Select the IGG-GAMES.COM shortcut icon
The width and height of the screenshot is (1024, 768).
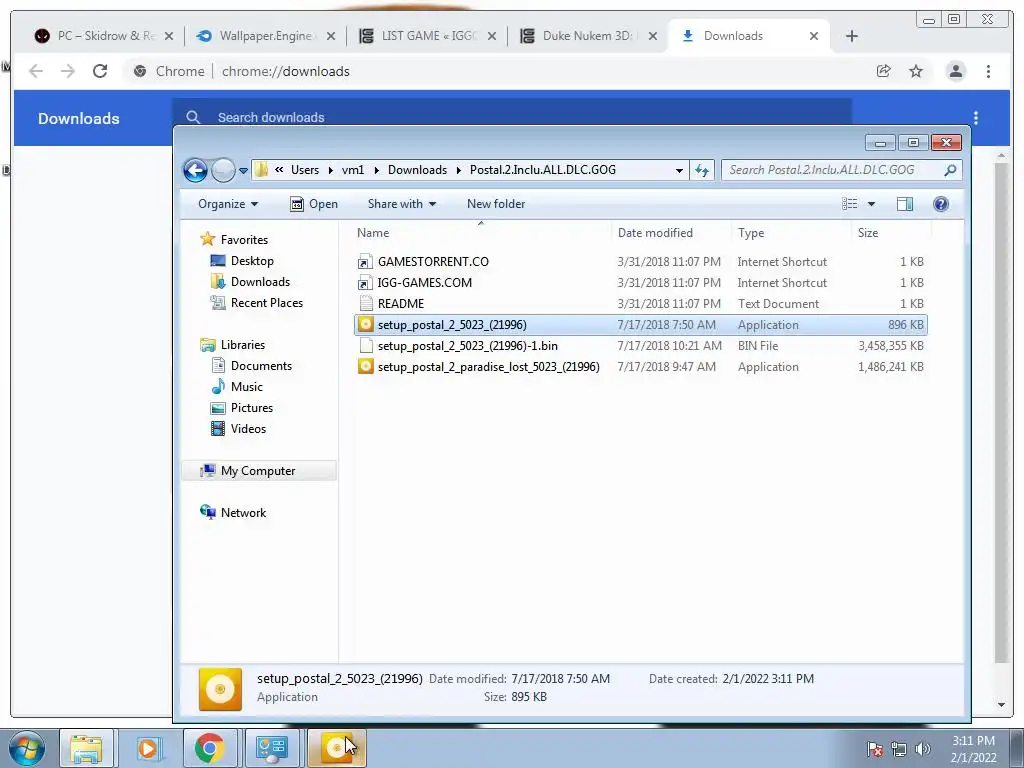365,283
